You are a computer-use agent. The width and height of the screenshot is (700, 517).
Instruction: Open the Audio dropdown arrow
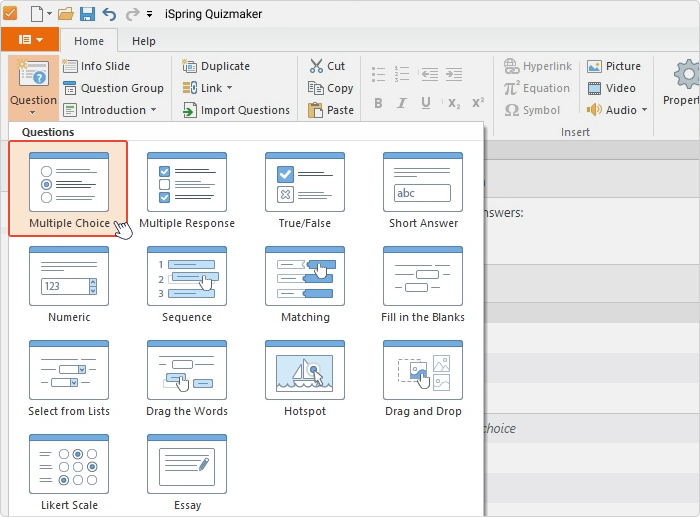(x=644, y=109)
